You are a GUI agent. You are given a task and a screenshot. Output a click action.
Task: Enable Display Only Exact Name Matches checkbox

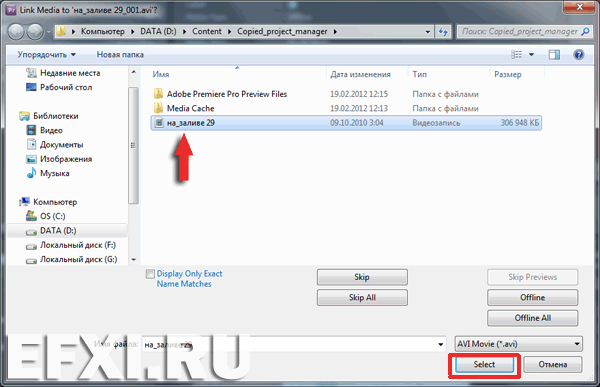click(150, 274)
